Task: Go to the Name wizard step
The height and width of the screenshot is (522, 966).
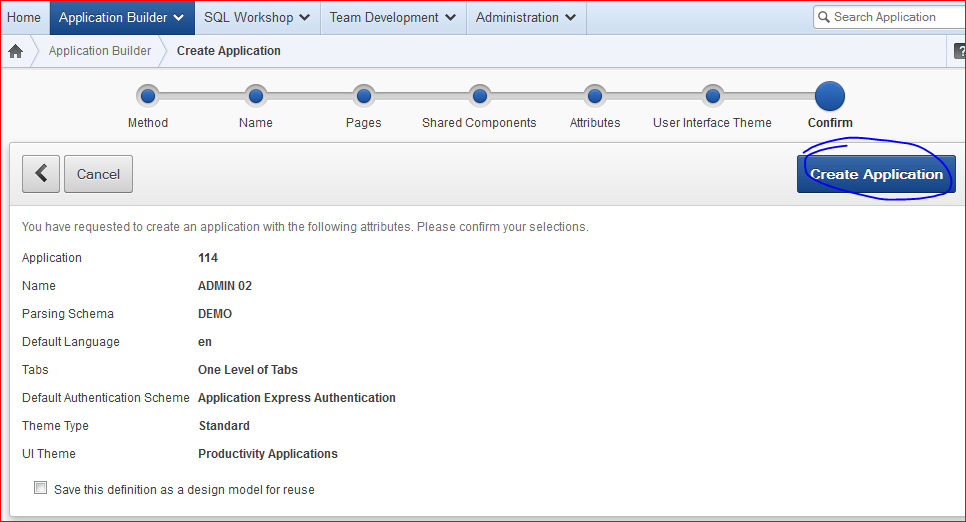Action: 256,96
